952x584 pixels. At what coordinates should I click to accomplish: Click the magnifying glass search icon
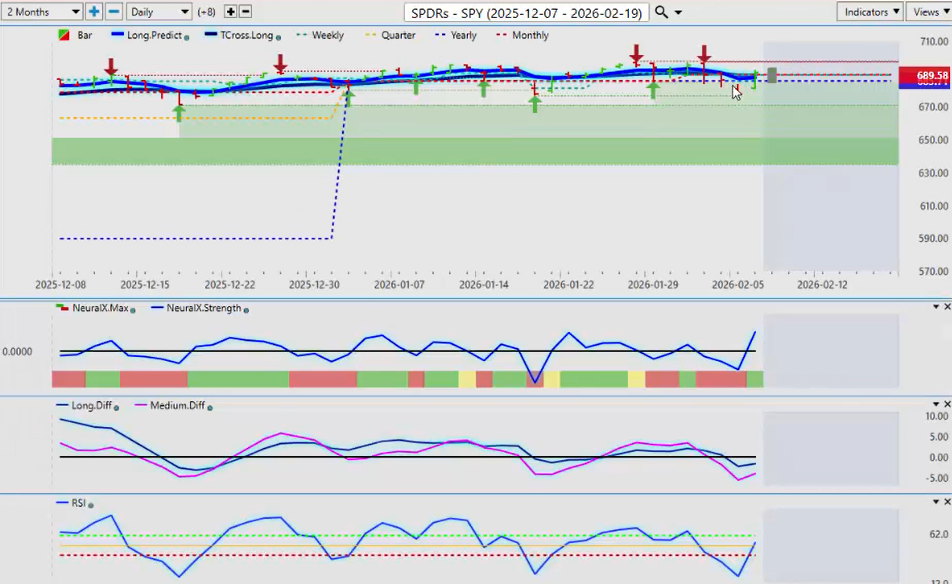pos(661,12)
